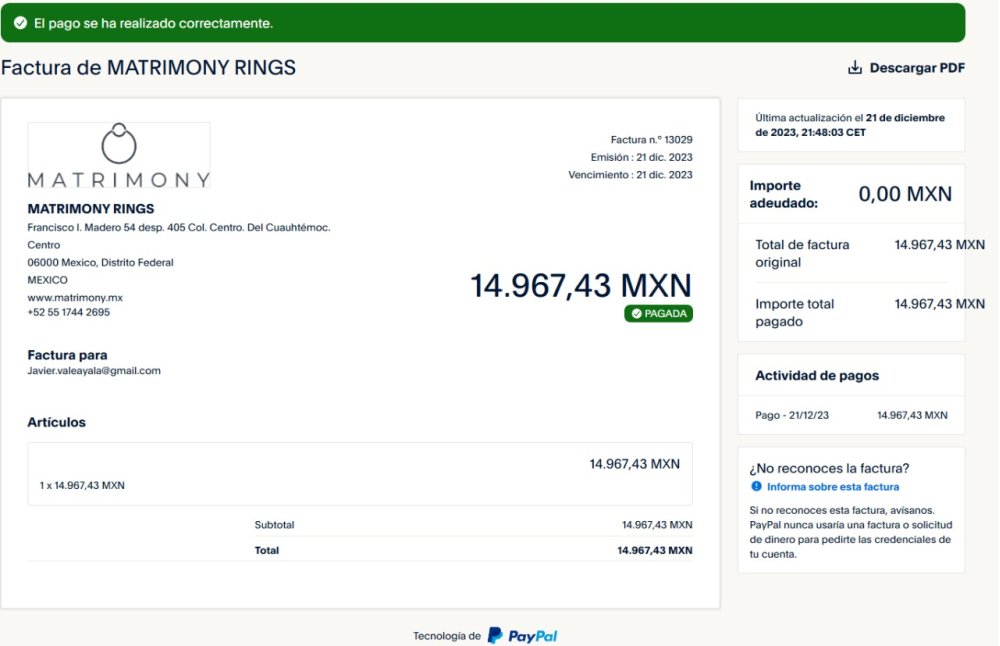Click the Francisco I. Madero 54 address line
Viewport: 1000px width, 646px height.
pyautogui.click(x=179, y=227)
